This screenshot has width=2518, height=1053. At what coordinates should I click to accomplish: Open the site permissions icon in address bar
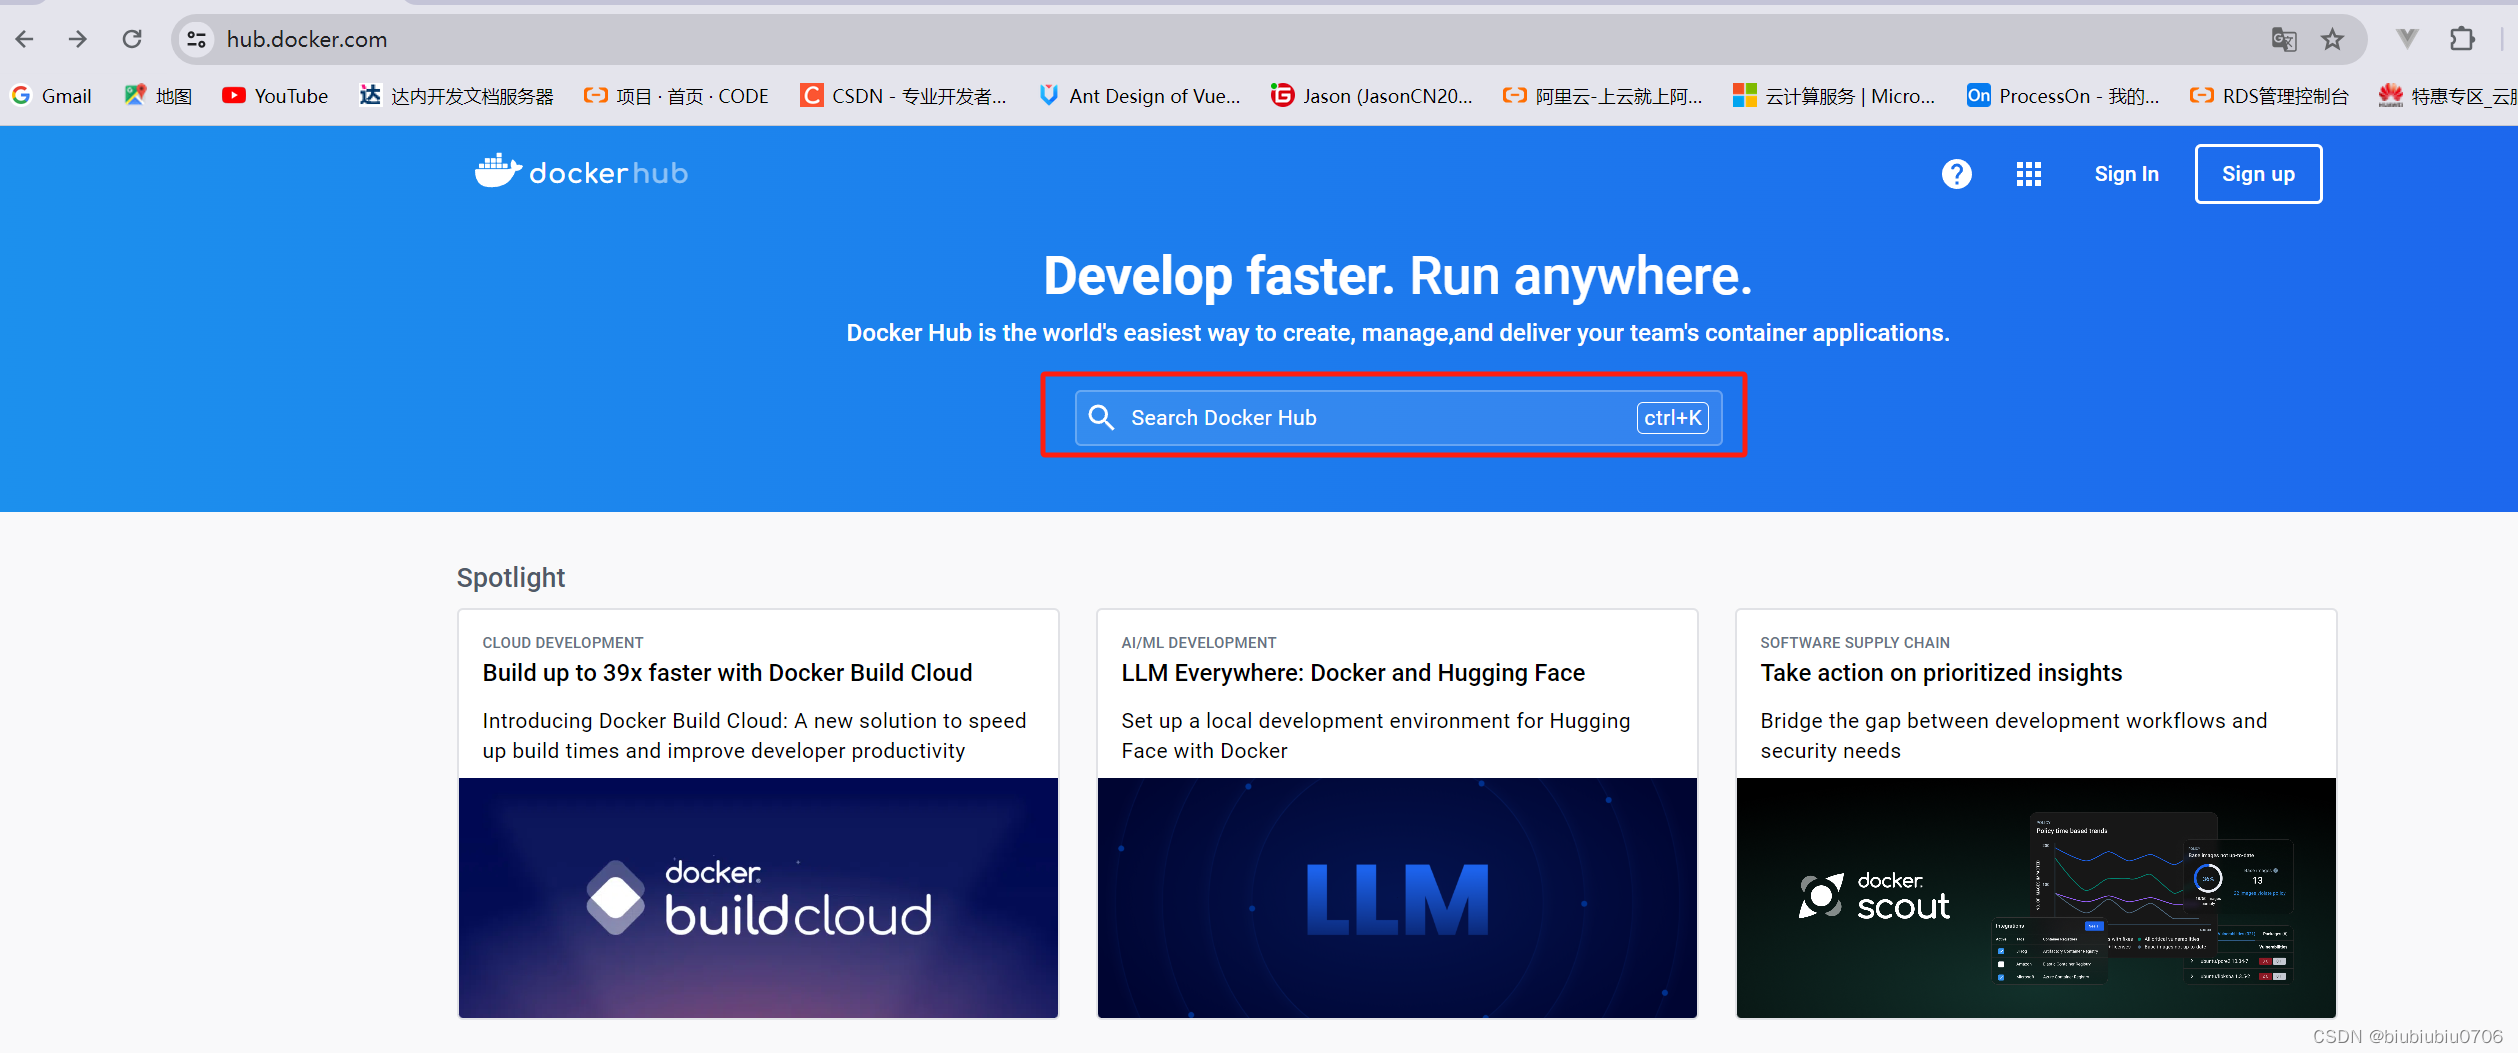(x=196, y=39)
